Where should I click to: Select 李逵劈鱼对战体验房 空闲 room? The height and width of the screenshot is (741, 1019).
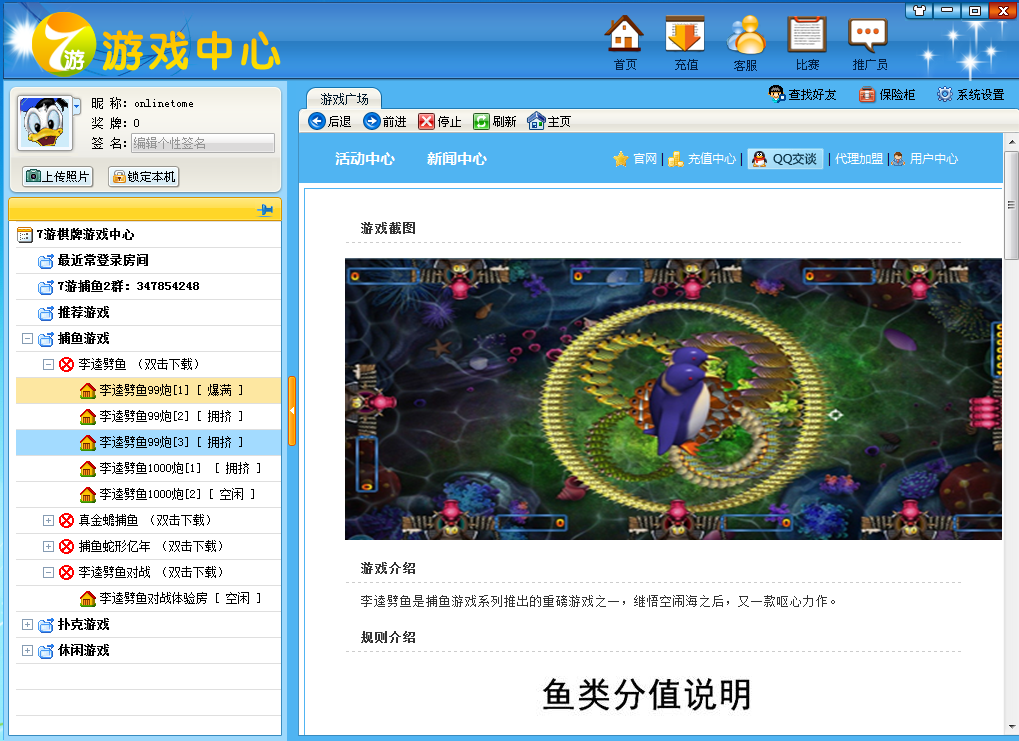[148, 598]
